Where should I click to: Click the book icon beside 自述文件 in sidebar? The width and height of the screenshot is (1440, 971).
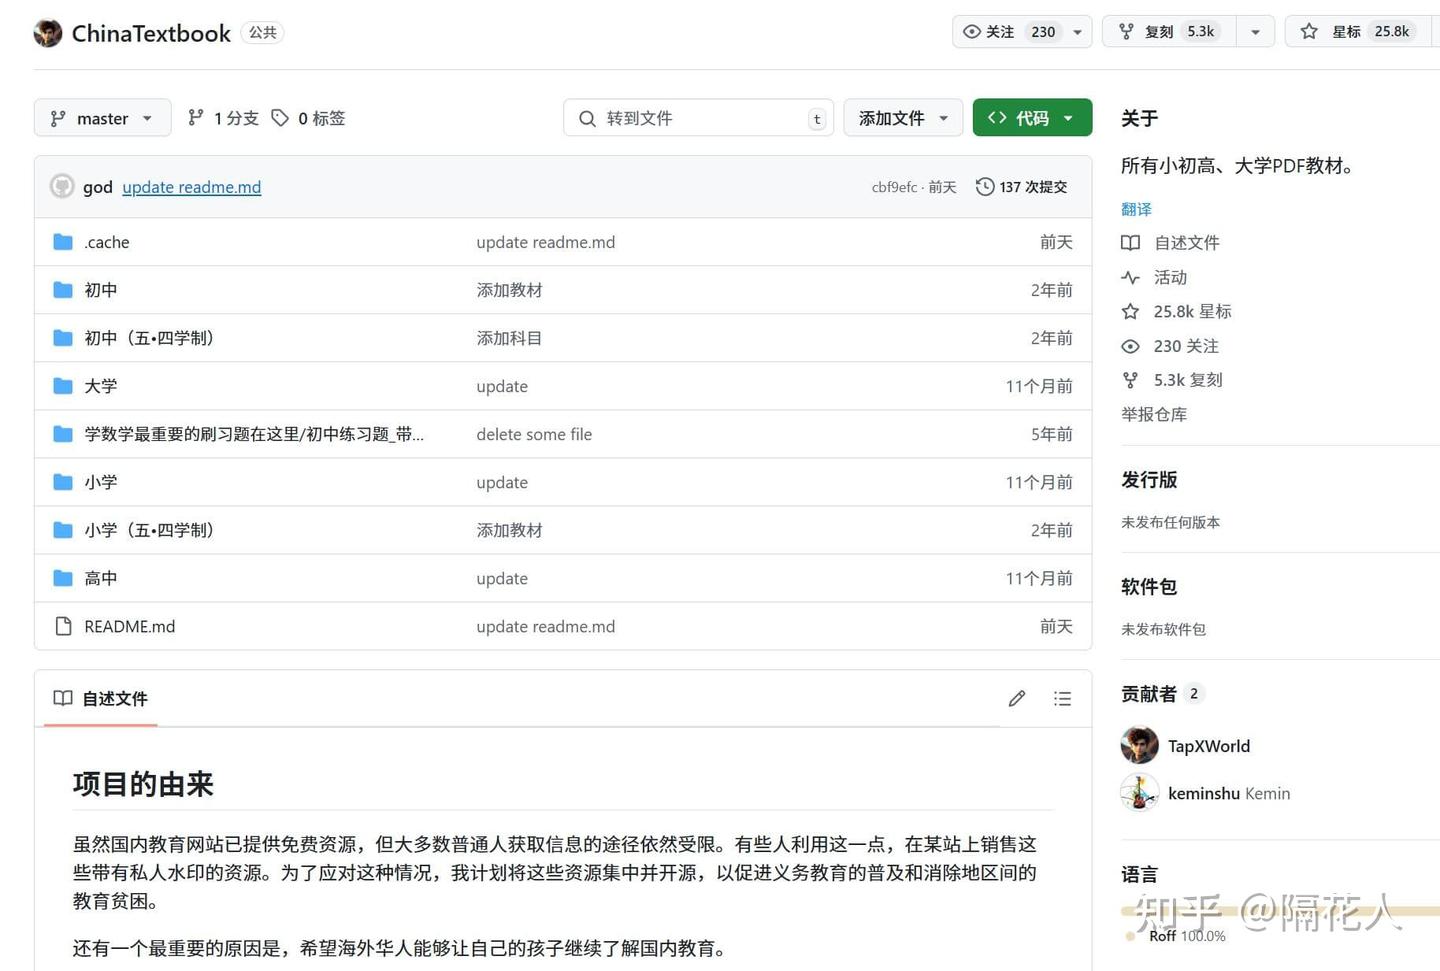pyautogui.click(x=1130, y=242)
